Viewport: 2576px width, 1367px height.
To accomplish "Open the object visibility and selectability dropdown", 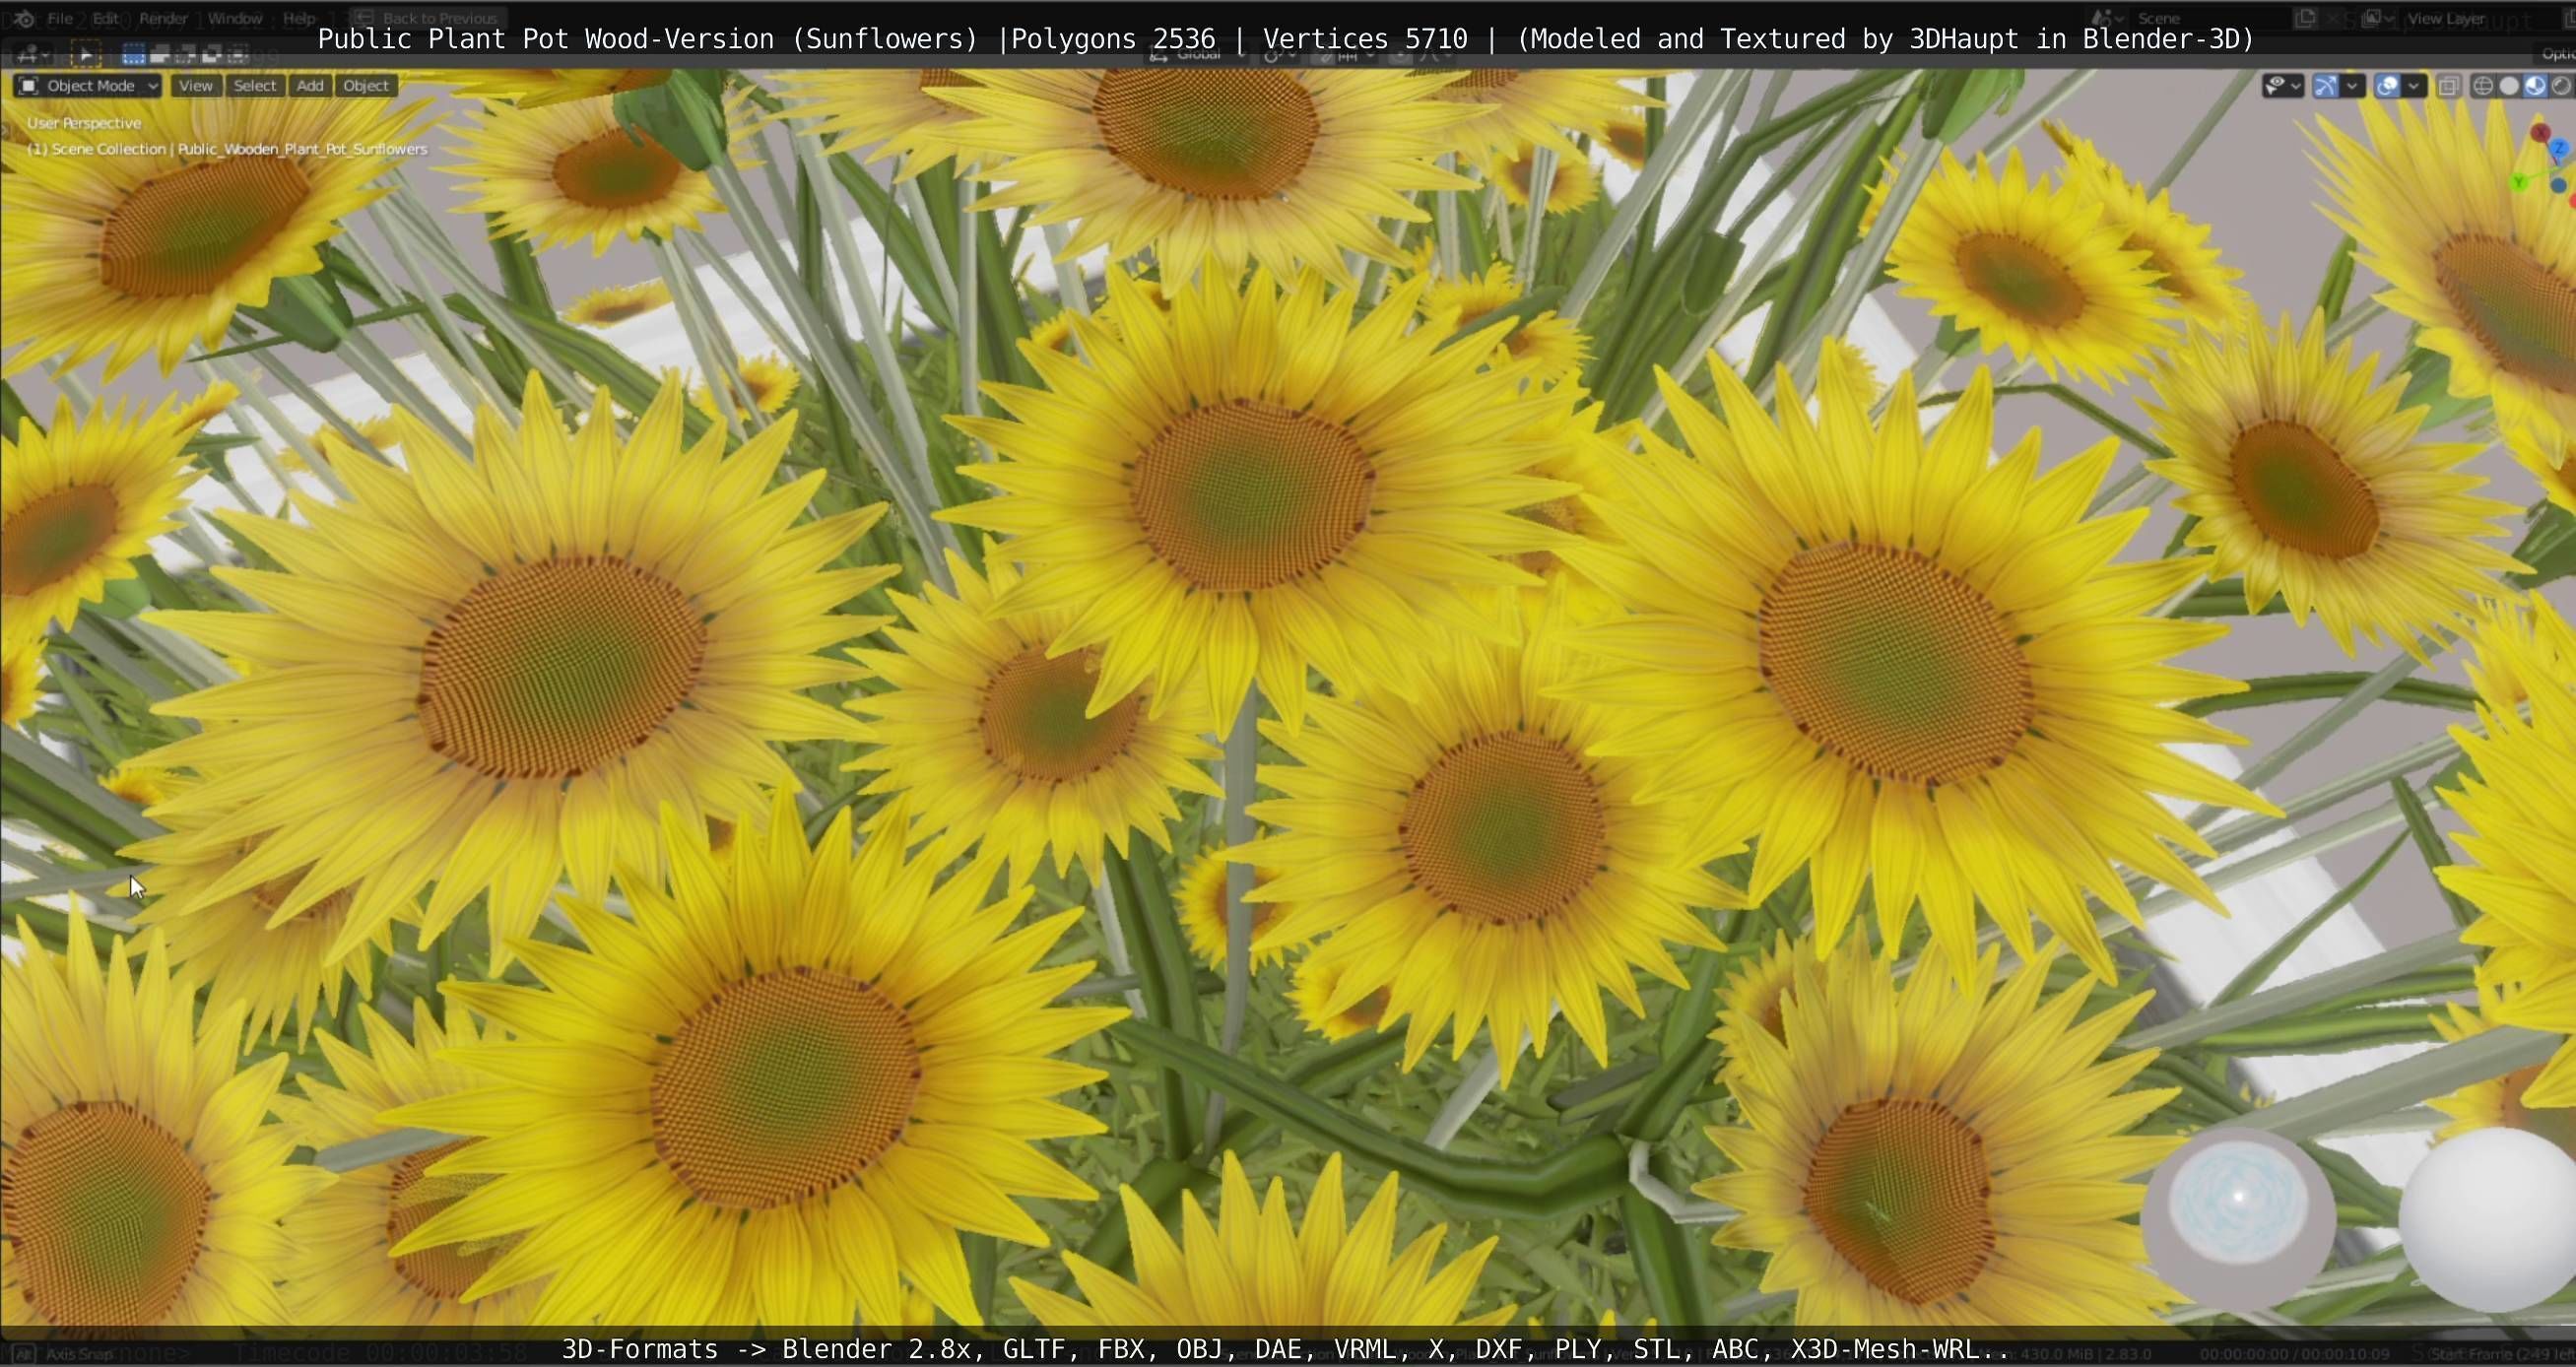I will [x=2283, y=86].
